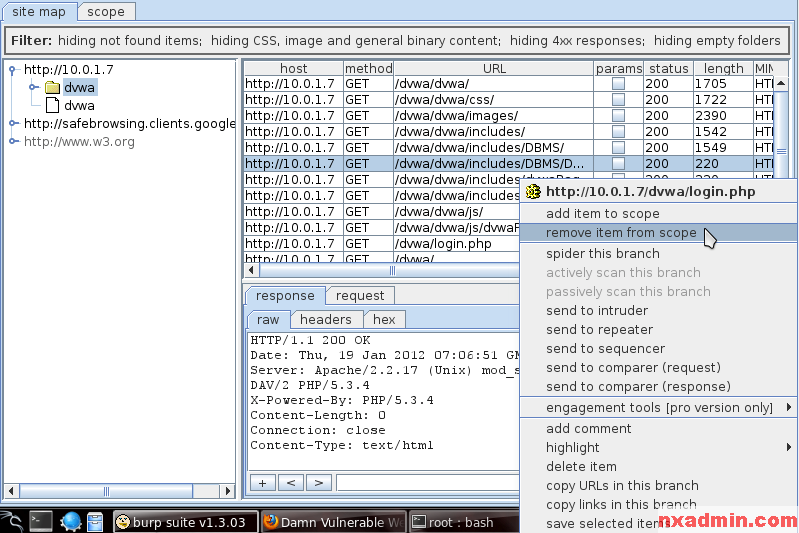The width and height of the screenshot is (799, 533).
Task: Open the blue globe browser icon in taskbar
Action: (x=70, y=521)
